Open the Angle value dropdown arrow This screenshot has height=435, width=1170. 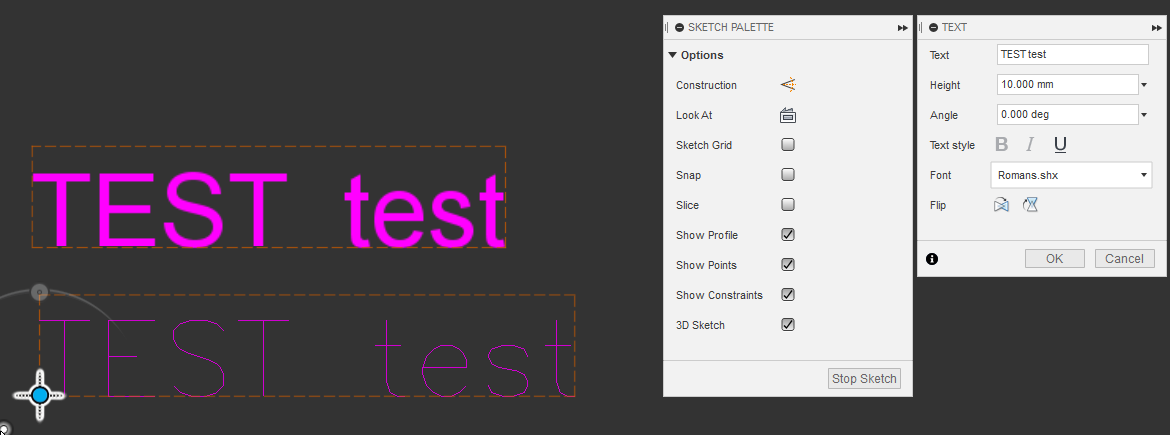[1144, 115]
